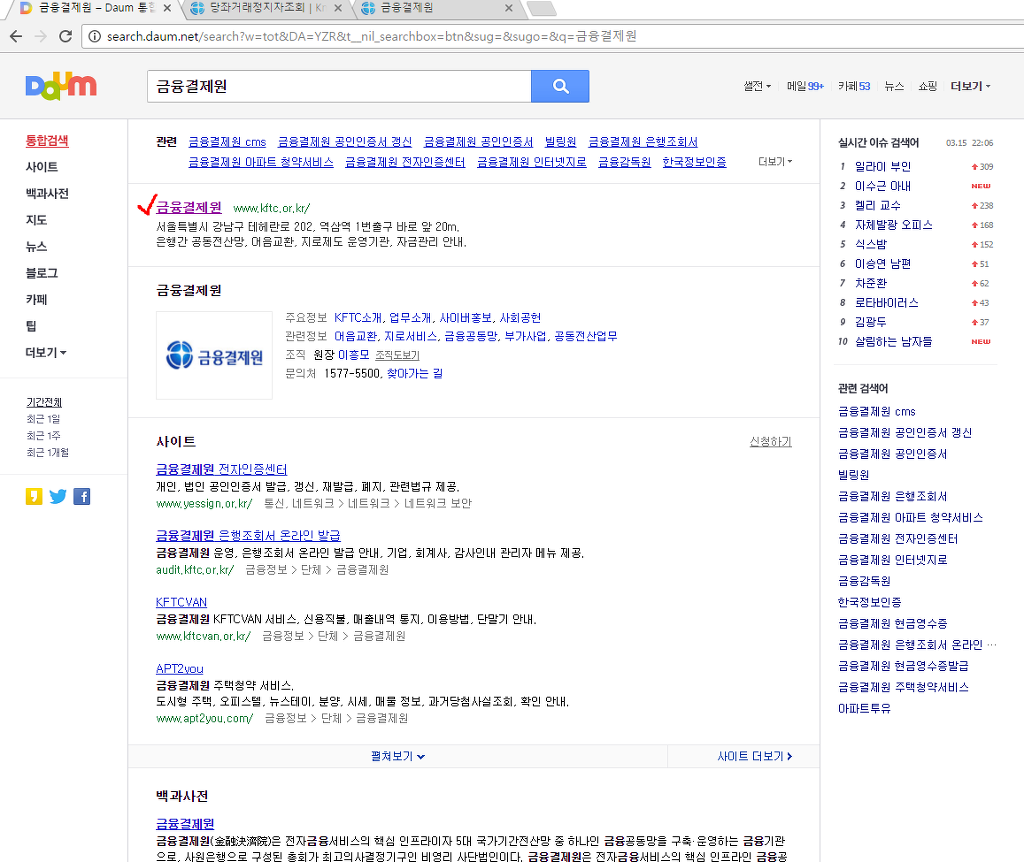1024x862 pixels.
Task: Switch to the 당좌거래정지자조회 browser tab
Action: (260, 9)
